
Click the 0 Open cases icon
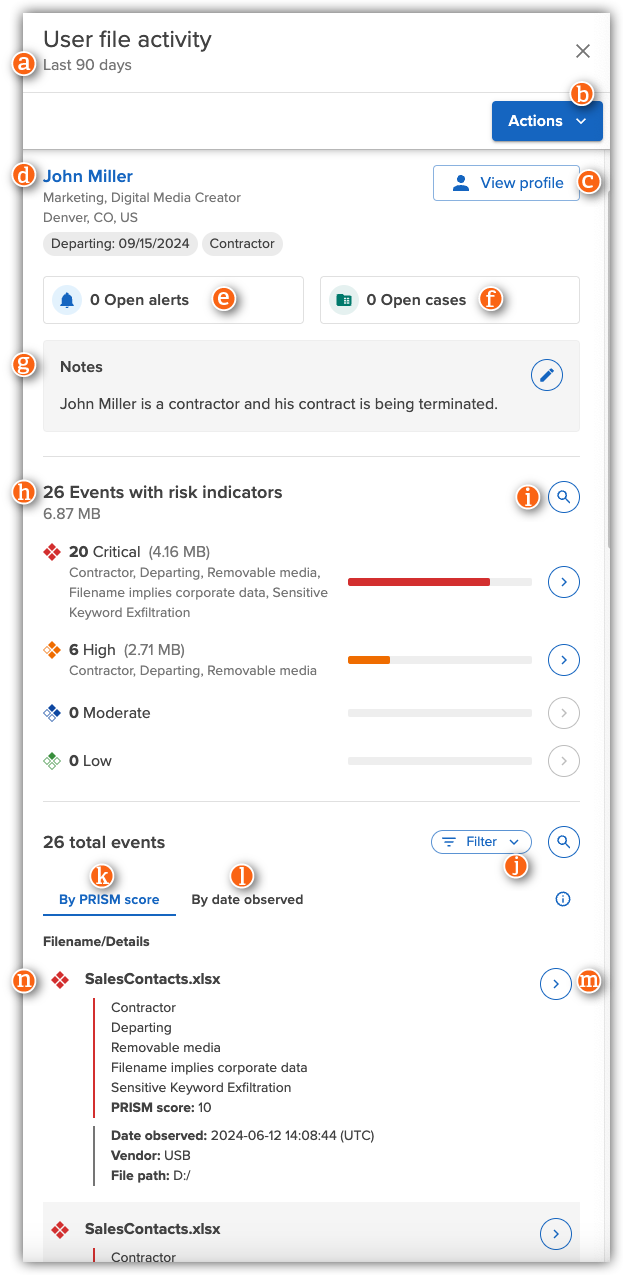tap(343, 299)
